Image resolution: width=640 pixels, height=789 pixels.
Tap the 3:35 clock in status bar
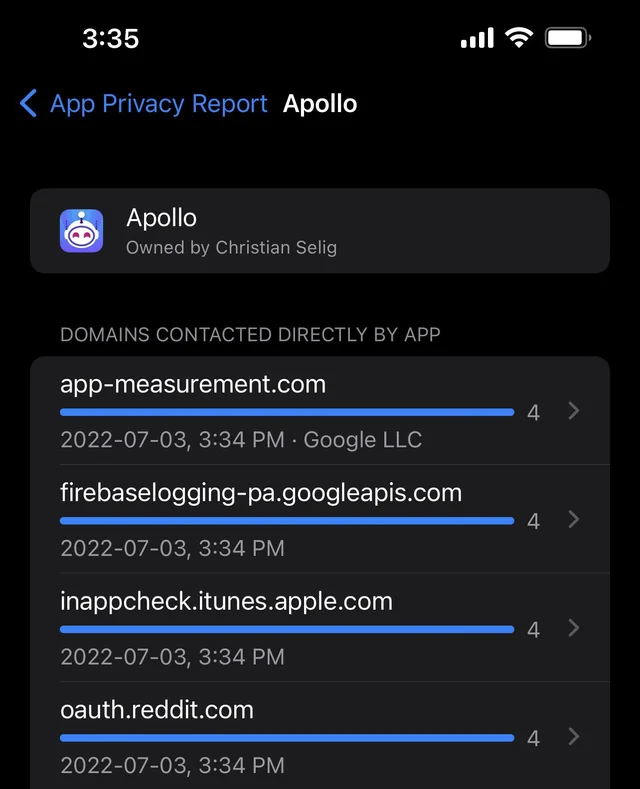(x=110, y=39)
